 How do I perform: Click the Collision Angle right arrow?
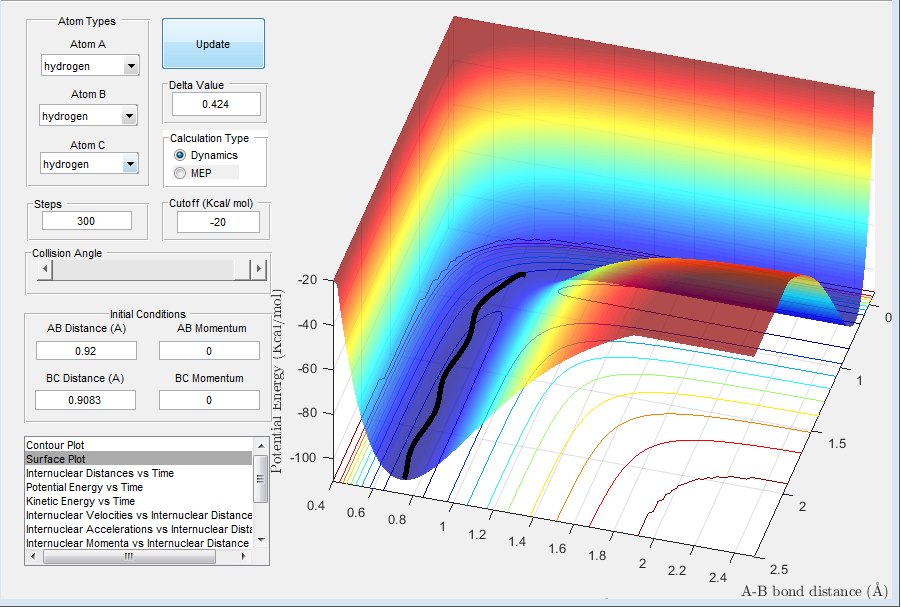[259, 268]
